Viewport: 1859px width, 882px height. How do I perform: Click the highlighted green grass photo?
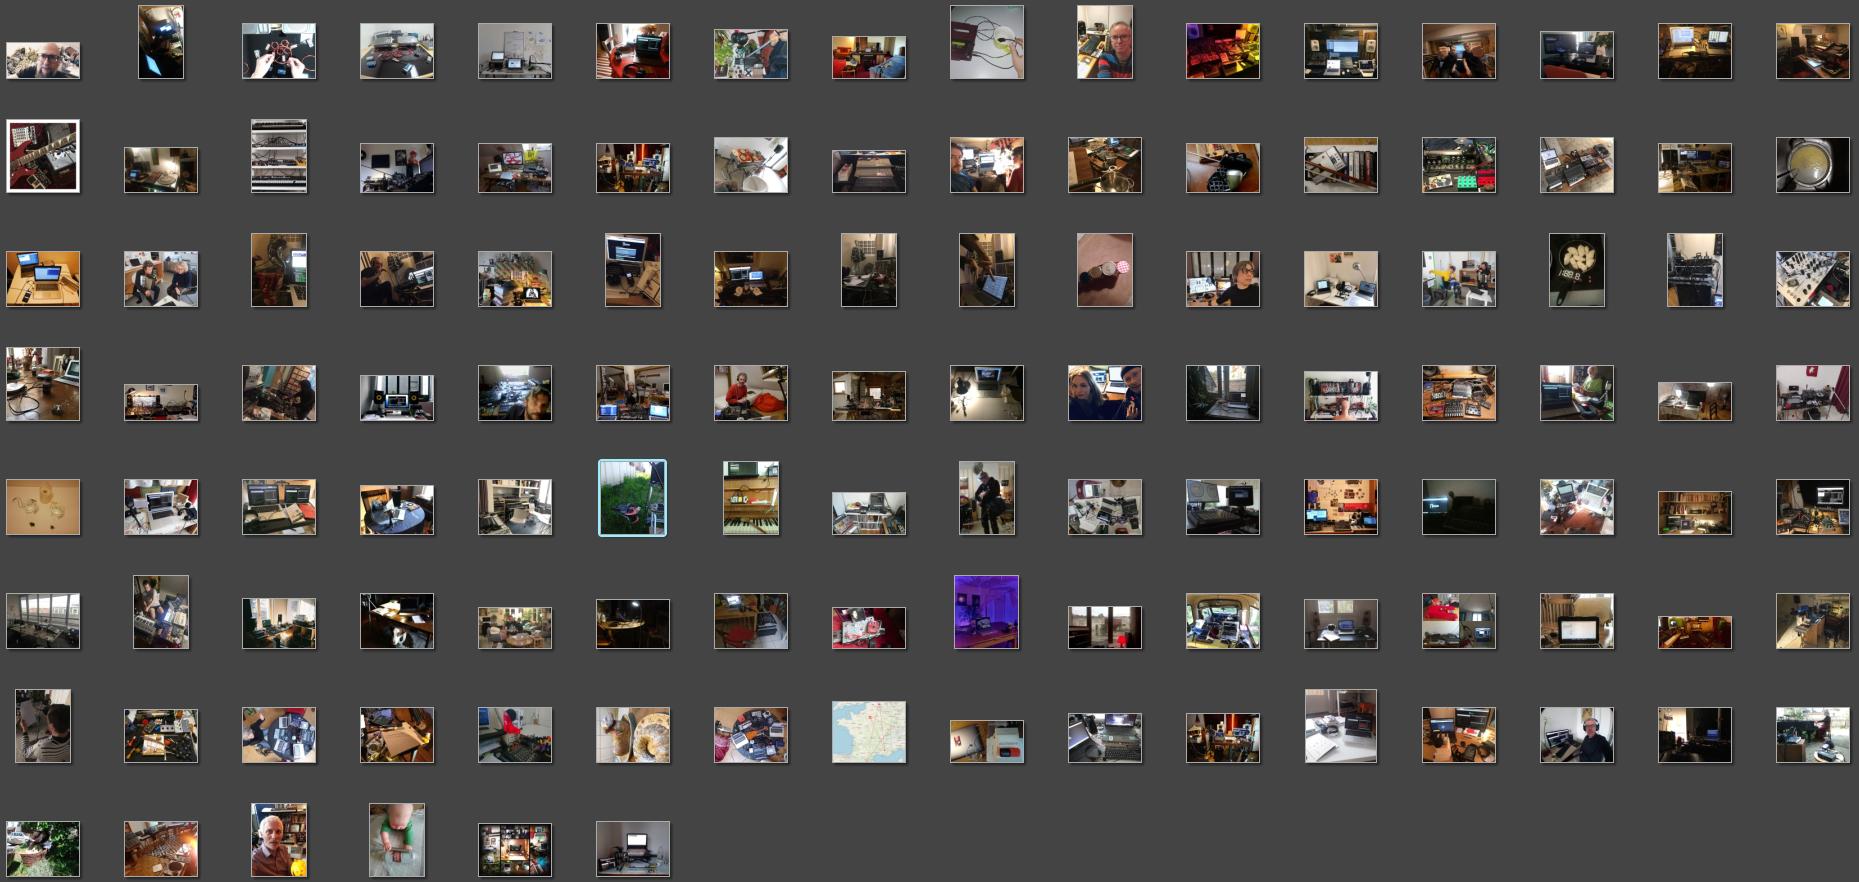click(632, 498)
